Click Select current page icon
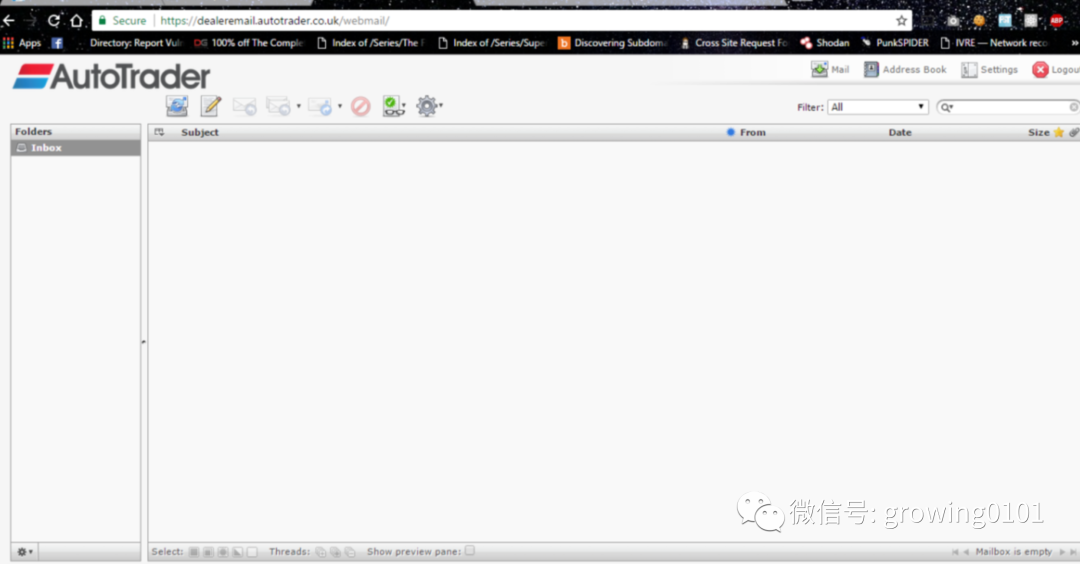Screen dimensions: 1080x564 coord(208,552)
